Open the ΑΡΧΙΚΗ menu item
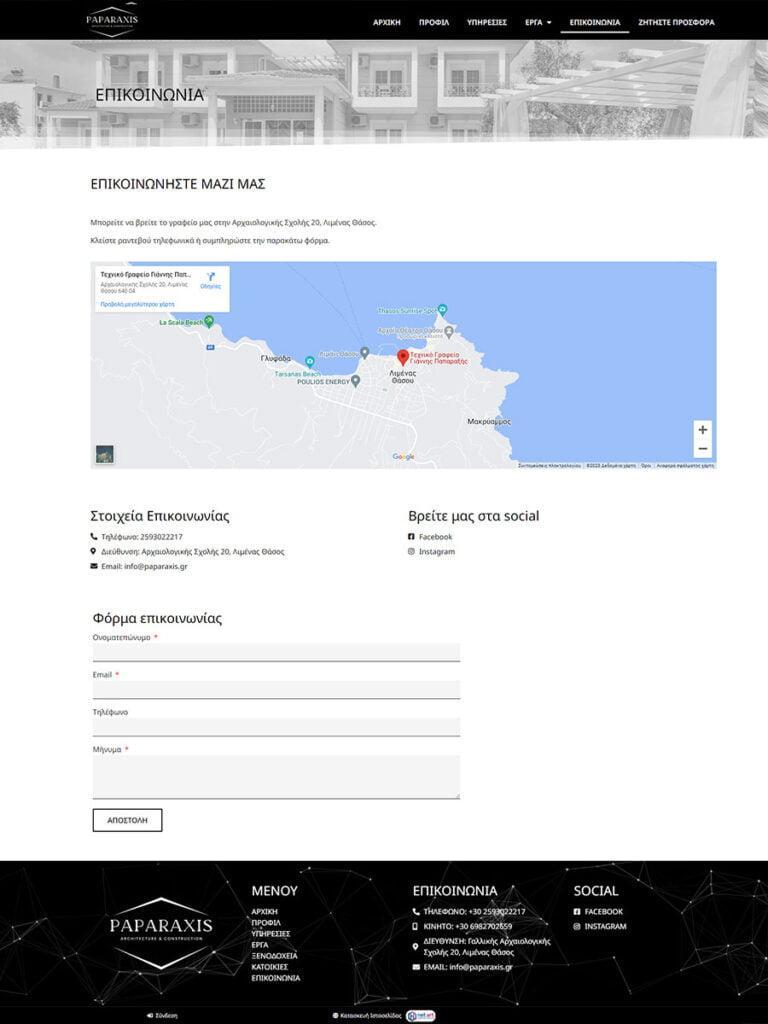 387,22
